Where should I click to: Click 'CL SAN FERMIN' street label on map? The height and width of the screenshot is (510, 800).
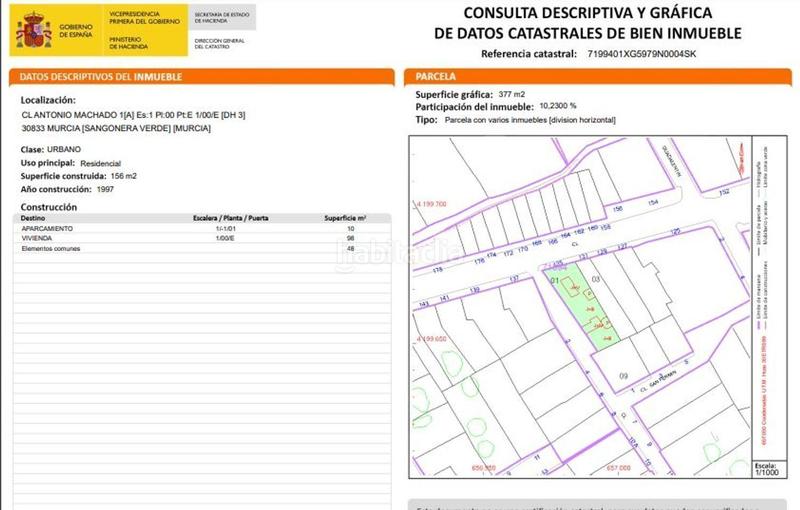658,380
